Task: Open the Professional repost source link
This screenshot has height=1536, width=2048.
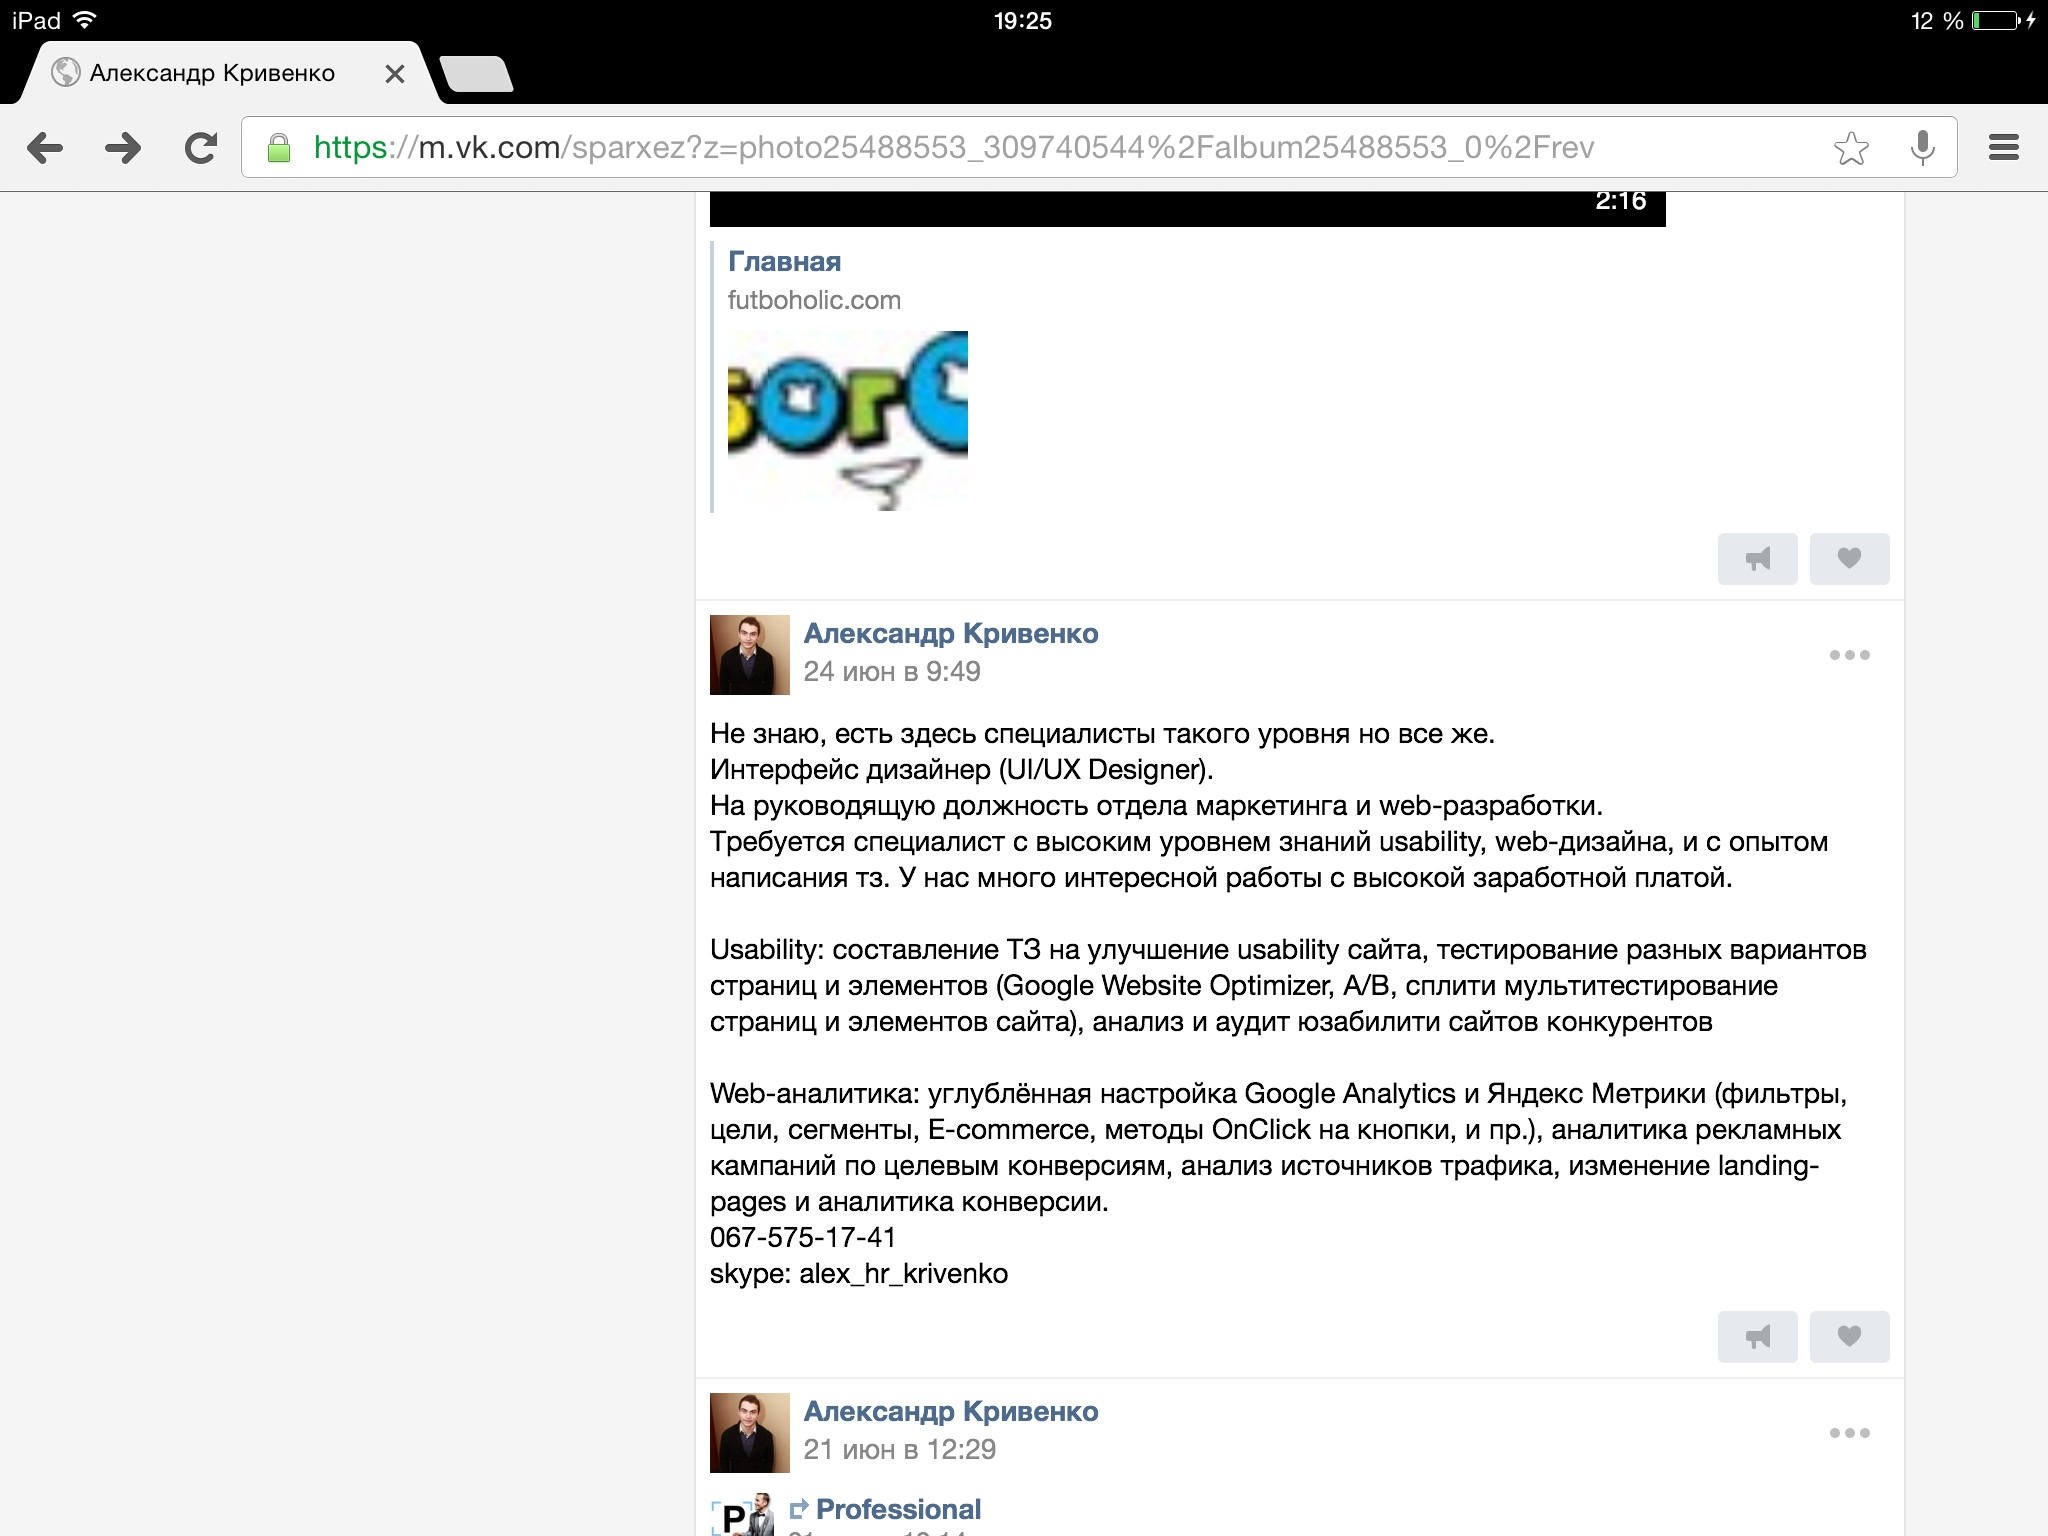Action: pyautogui.click(x=898, y=1509)
